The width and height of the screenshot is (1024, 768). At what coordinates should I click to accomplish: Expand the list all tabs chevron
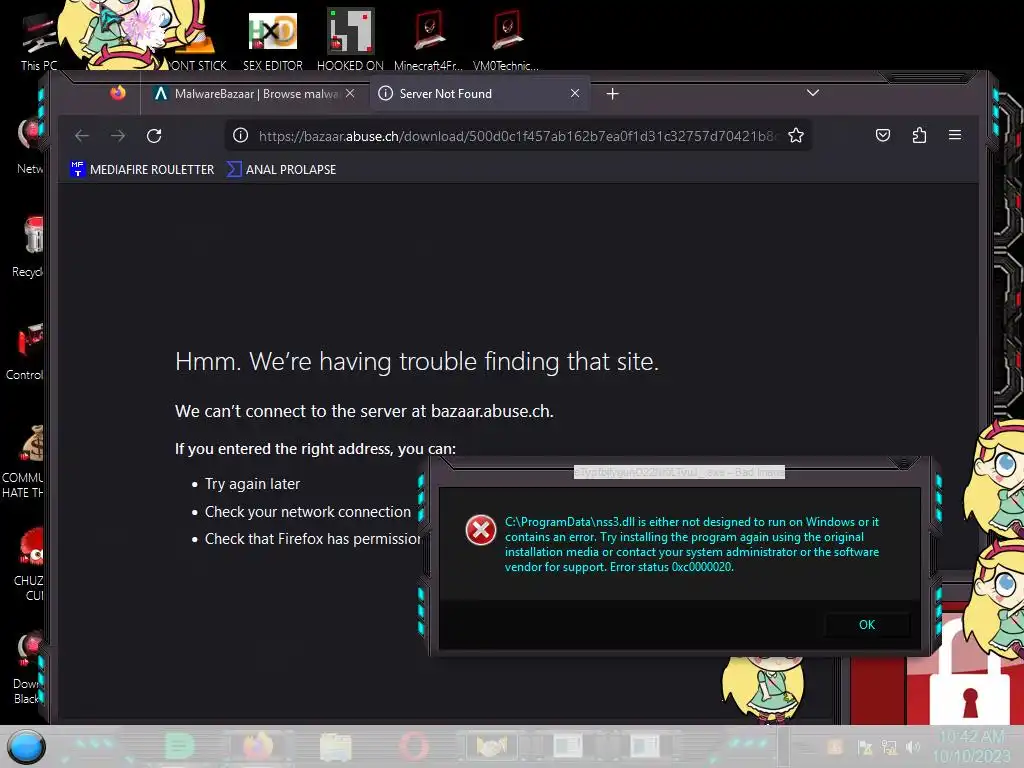pos(812,93)
